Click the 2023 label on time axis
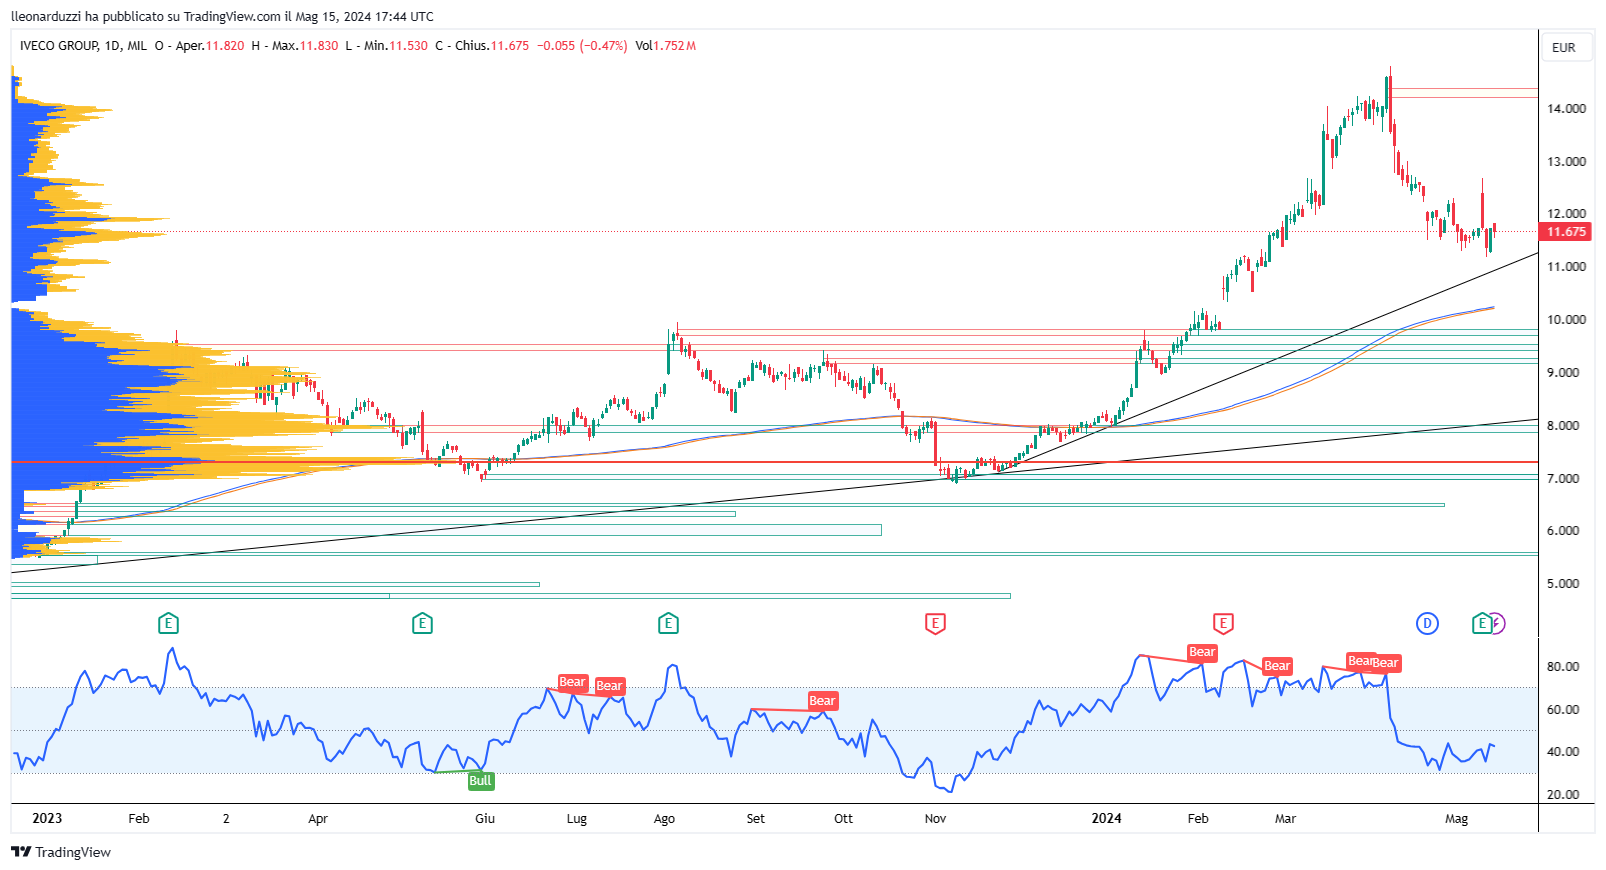 click(x=47, y=818)
